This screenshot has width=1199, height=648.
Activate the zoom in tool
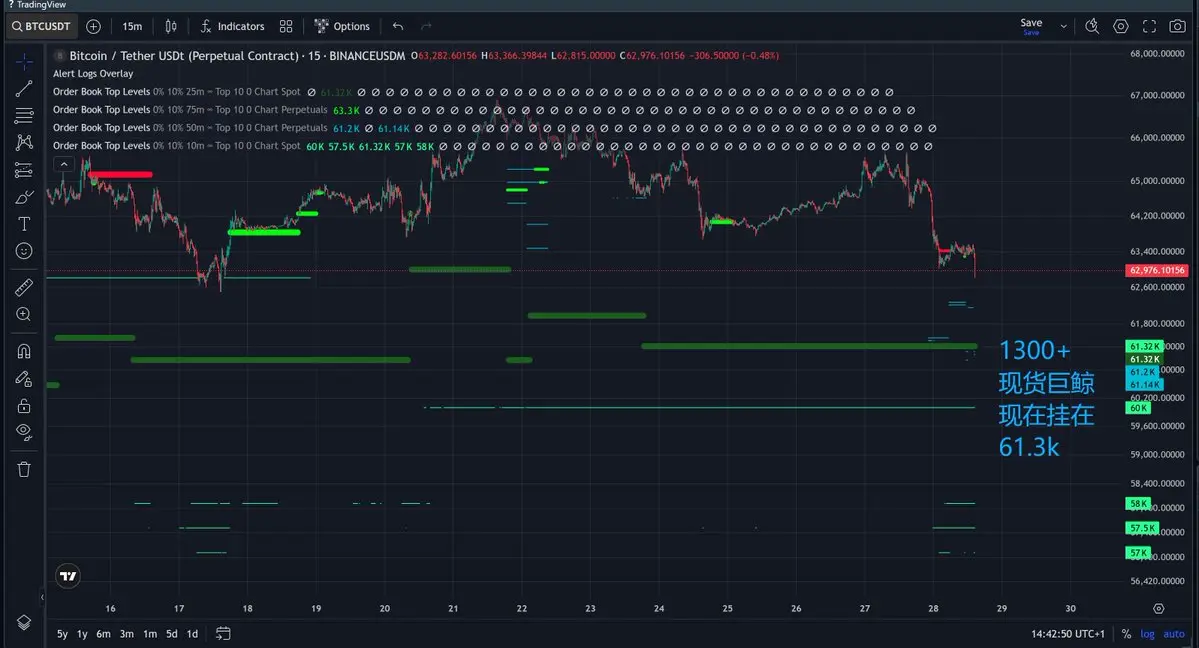24,314
